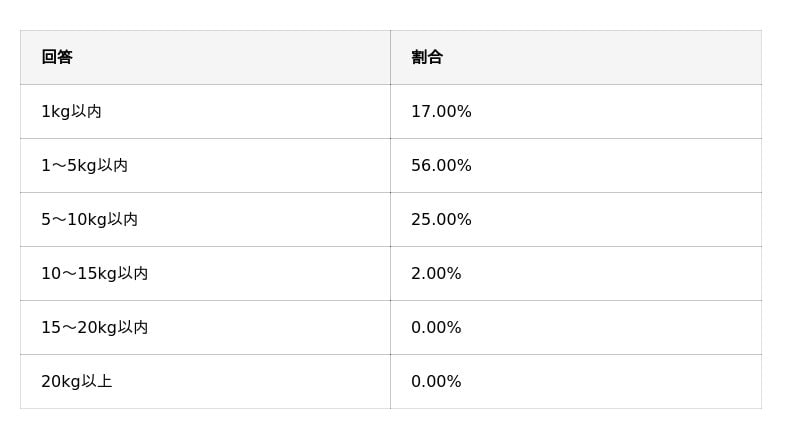The image size is (800, 439).
Task: Select the 15〜20kg以内 answer cell
Action: pos(94,327)
